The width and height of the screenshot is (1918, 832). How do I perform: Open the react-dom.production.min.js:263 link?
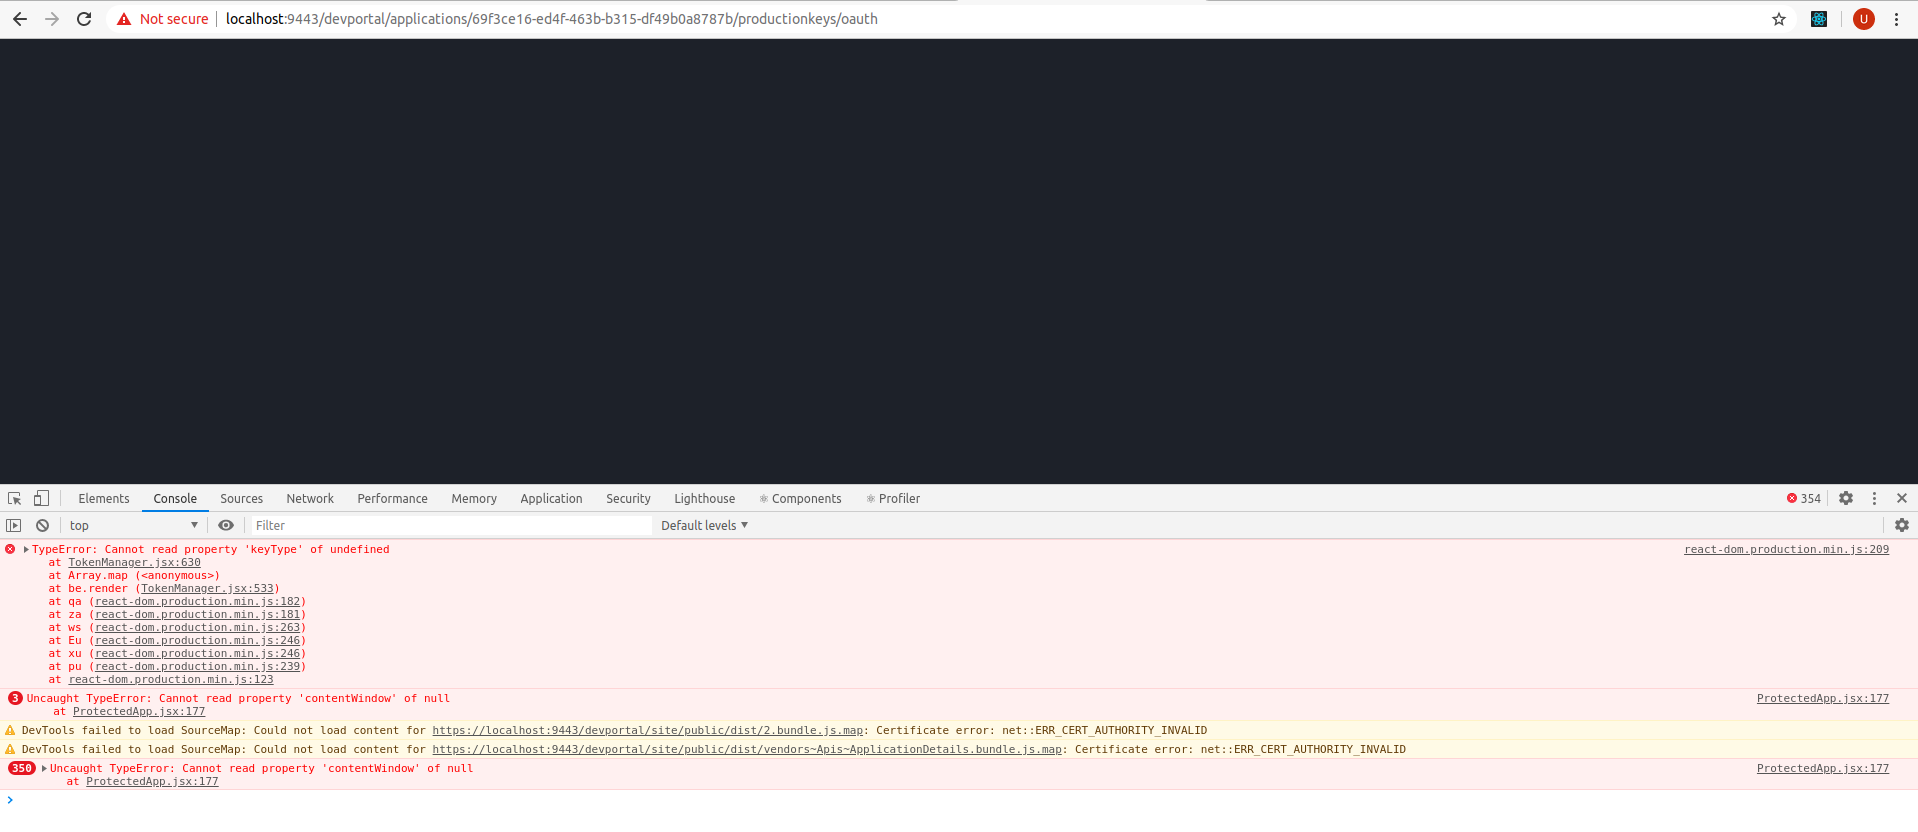[x=197, y=627]
